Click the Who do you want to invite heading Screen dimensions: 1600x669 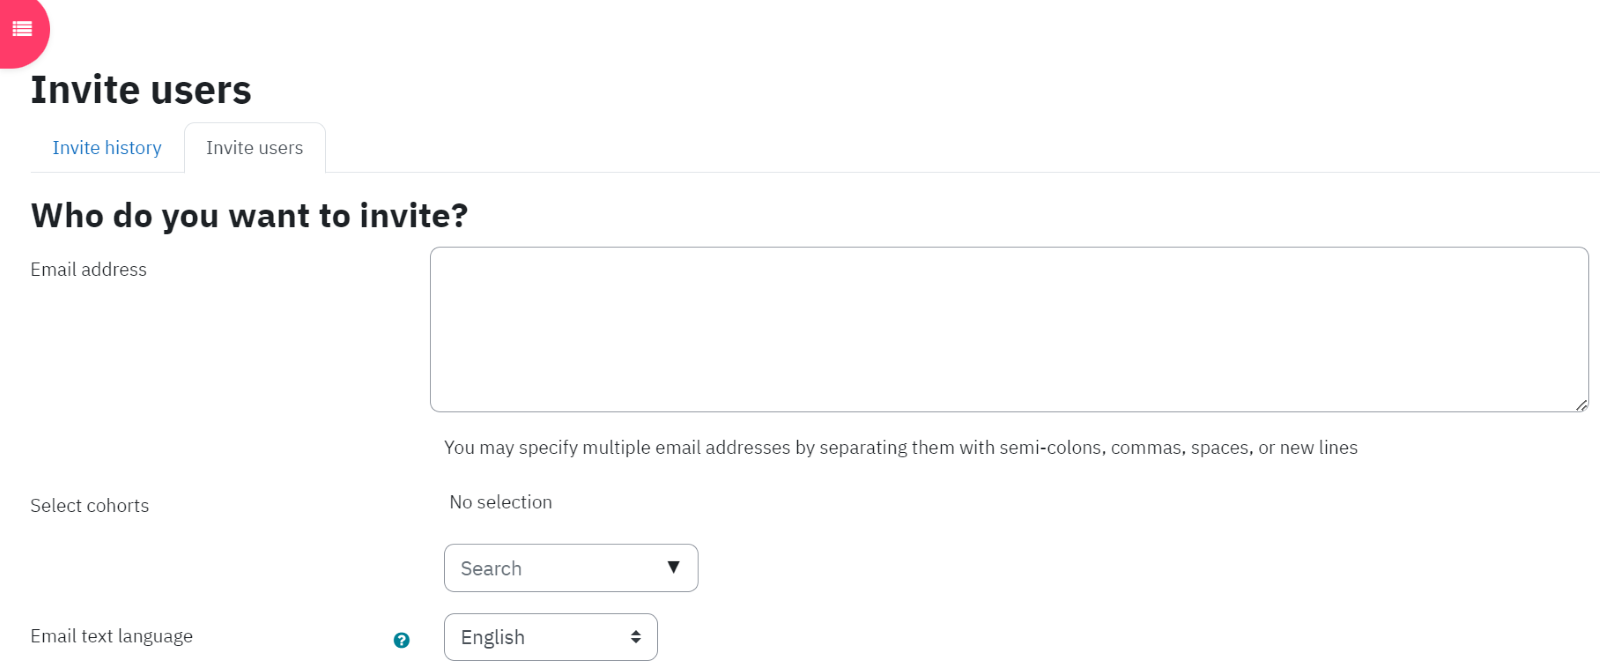coord(249,215)
